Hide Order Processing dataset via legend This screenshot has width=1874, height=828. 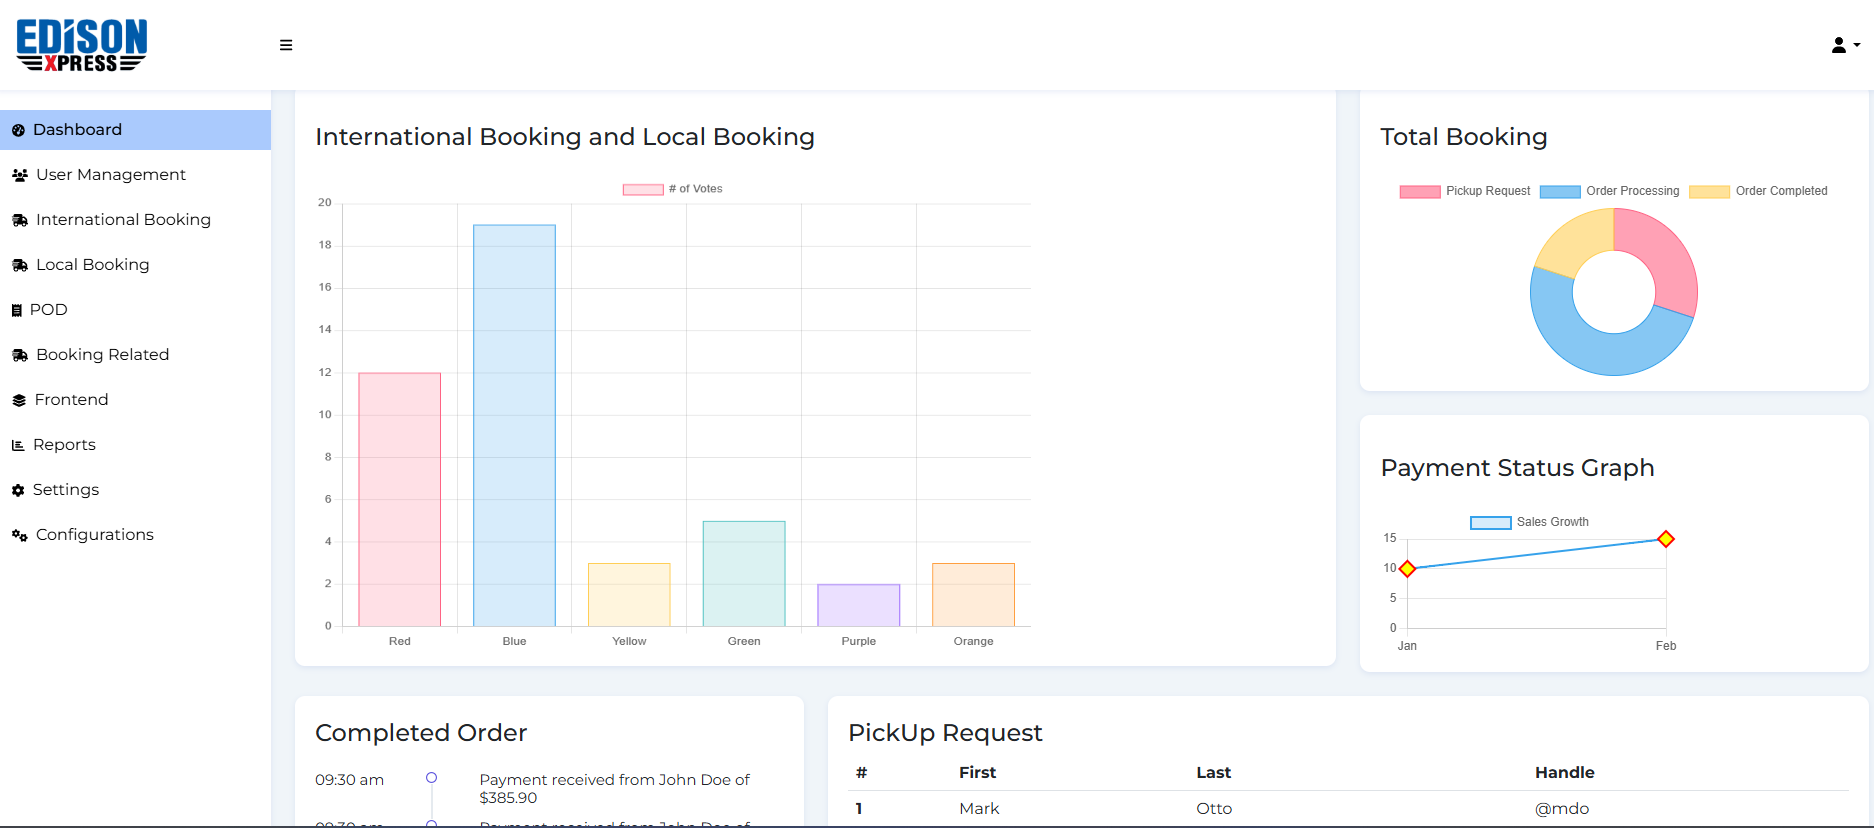click(x=1610, y=191)
